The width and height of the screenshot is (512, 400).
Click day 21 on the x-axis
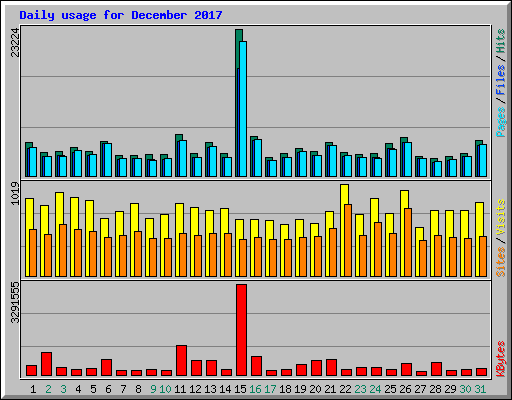click(x=330, y=389)
